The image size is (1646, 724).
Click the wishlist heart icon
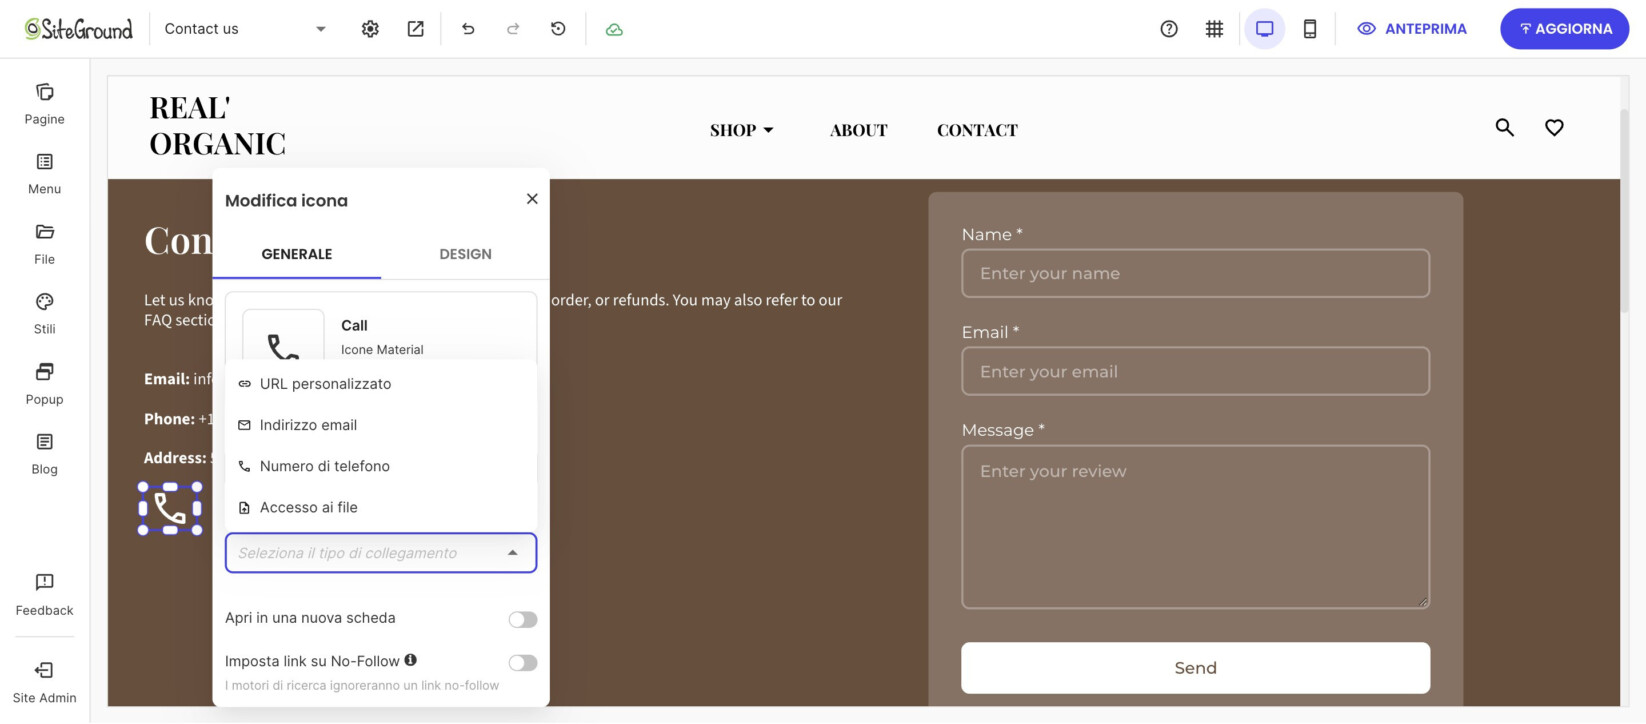point(1554,127)
